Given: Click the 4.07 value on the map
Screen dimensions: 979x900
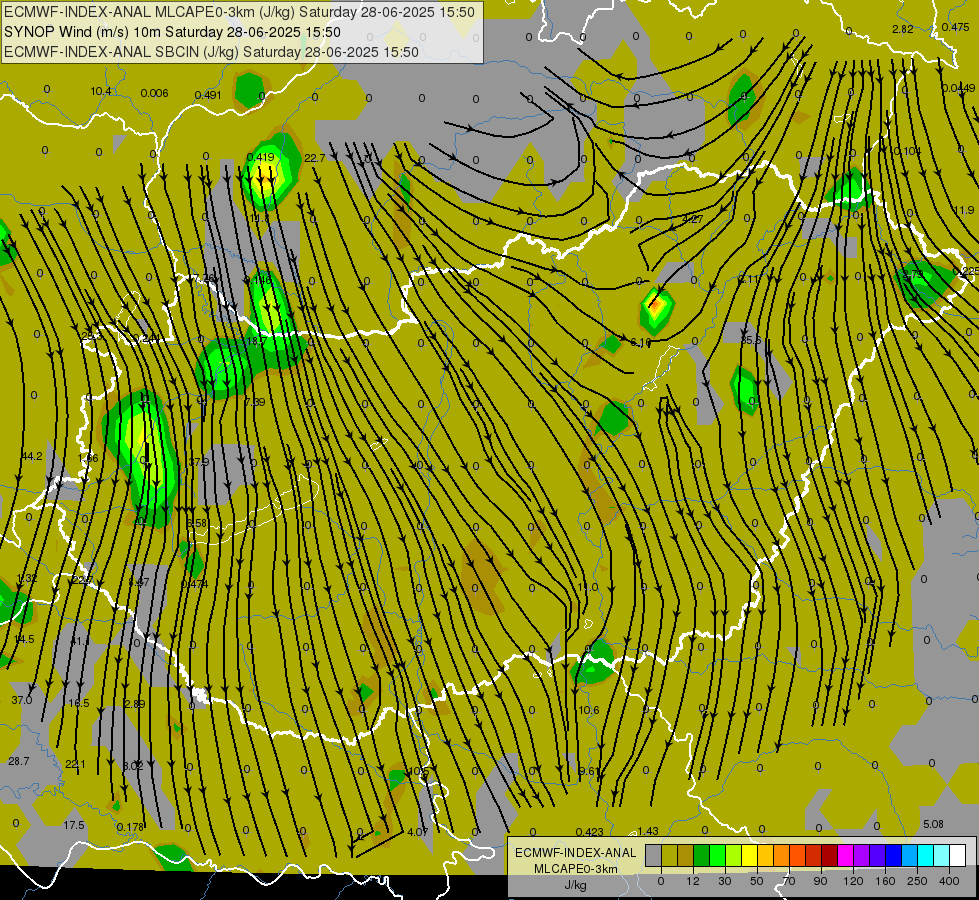Looking at the screenshot, I should (417, 832).
